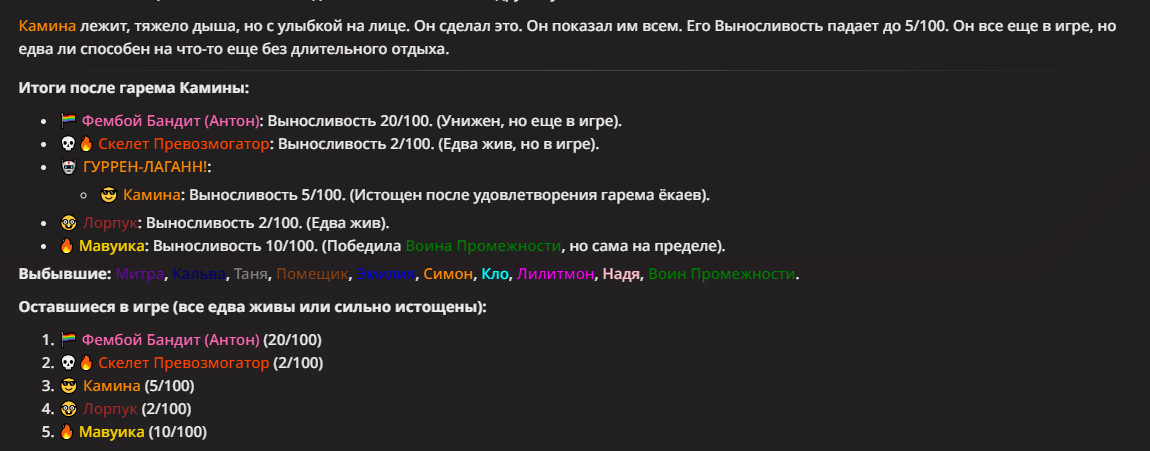Screen dimensions: 1150x451
Task: Click yellow 'Мавуика' in the 'Выносливость 10/100' bullet
Action: (x=111, y=246)
